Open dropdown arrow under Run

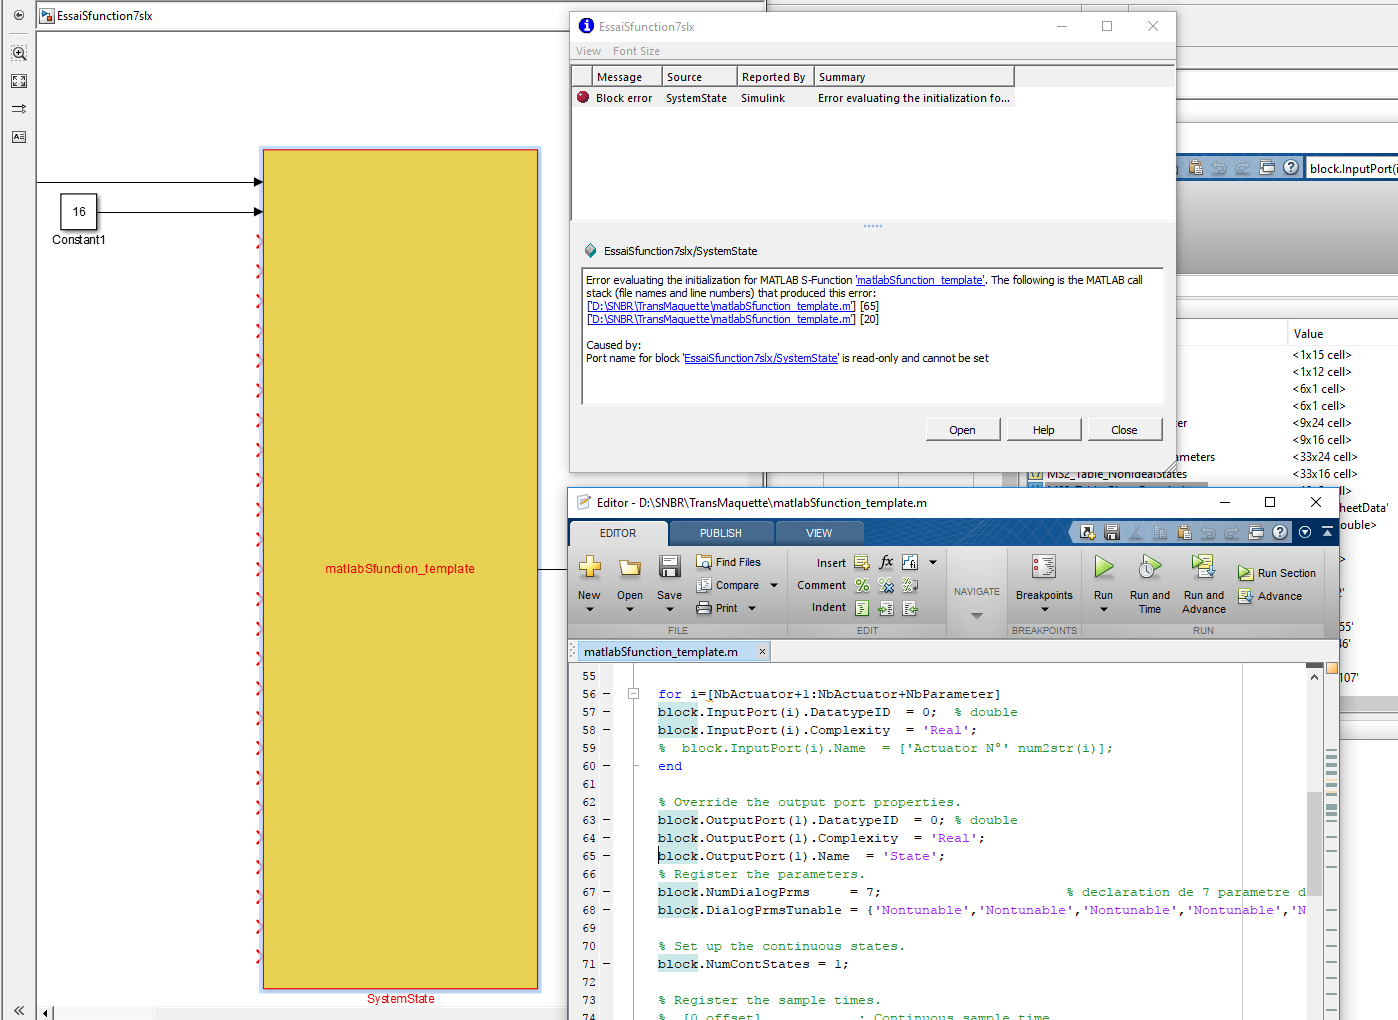[x=1104, y=609]
